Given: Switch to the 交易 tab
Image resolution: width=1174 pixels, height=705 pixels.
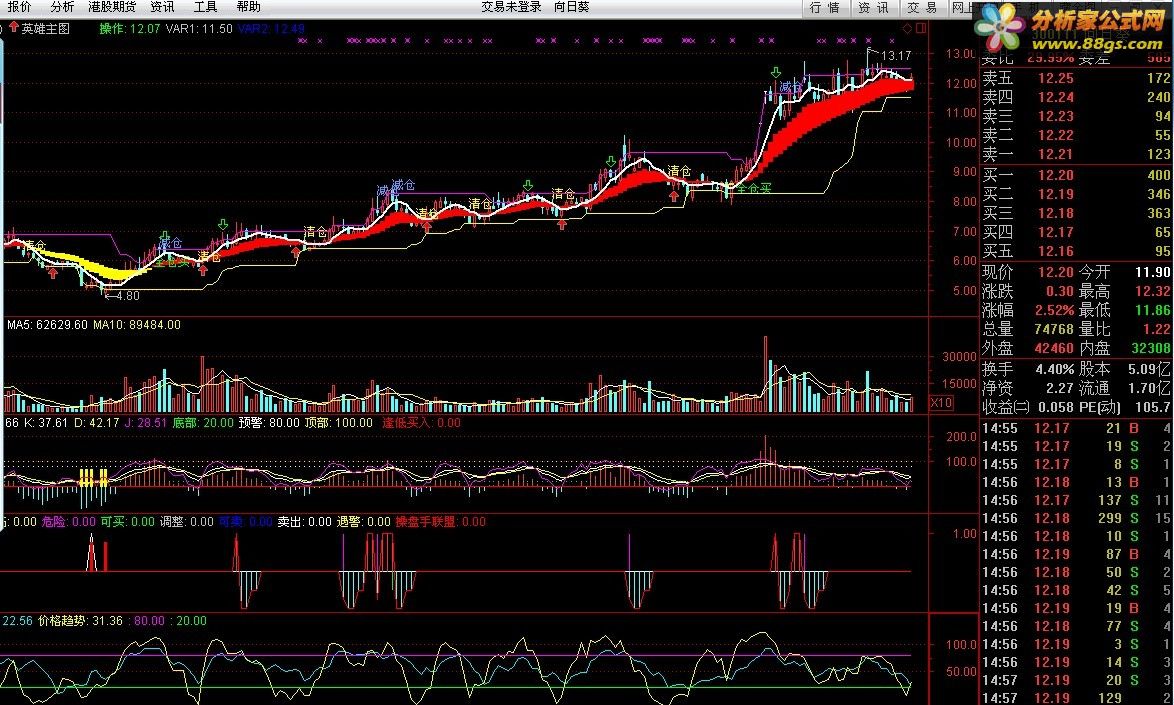Looking at the screenshot, I should tap(922, 7).
